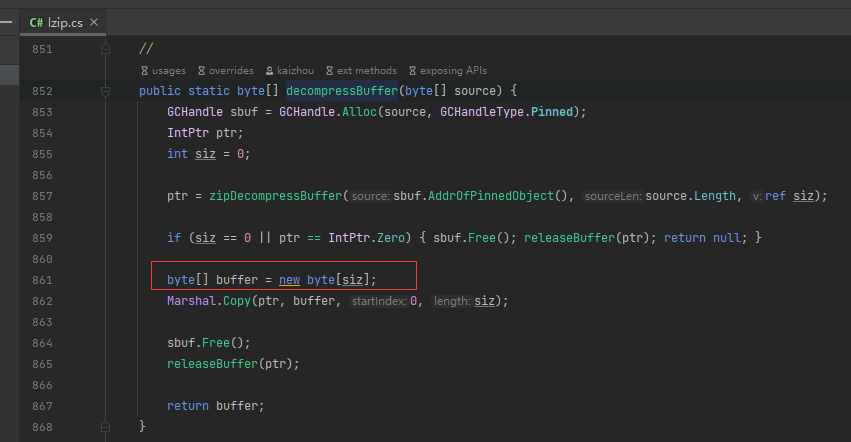Click the closing fold marker at line 868
This screenshot has height=442, width=851.
pos(105,427)
